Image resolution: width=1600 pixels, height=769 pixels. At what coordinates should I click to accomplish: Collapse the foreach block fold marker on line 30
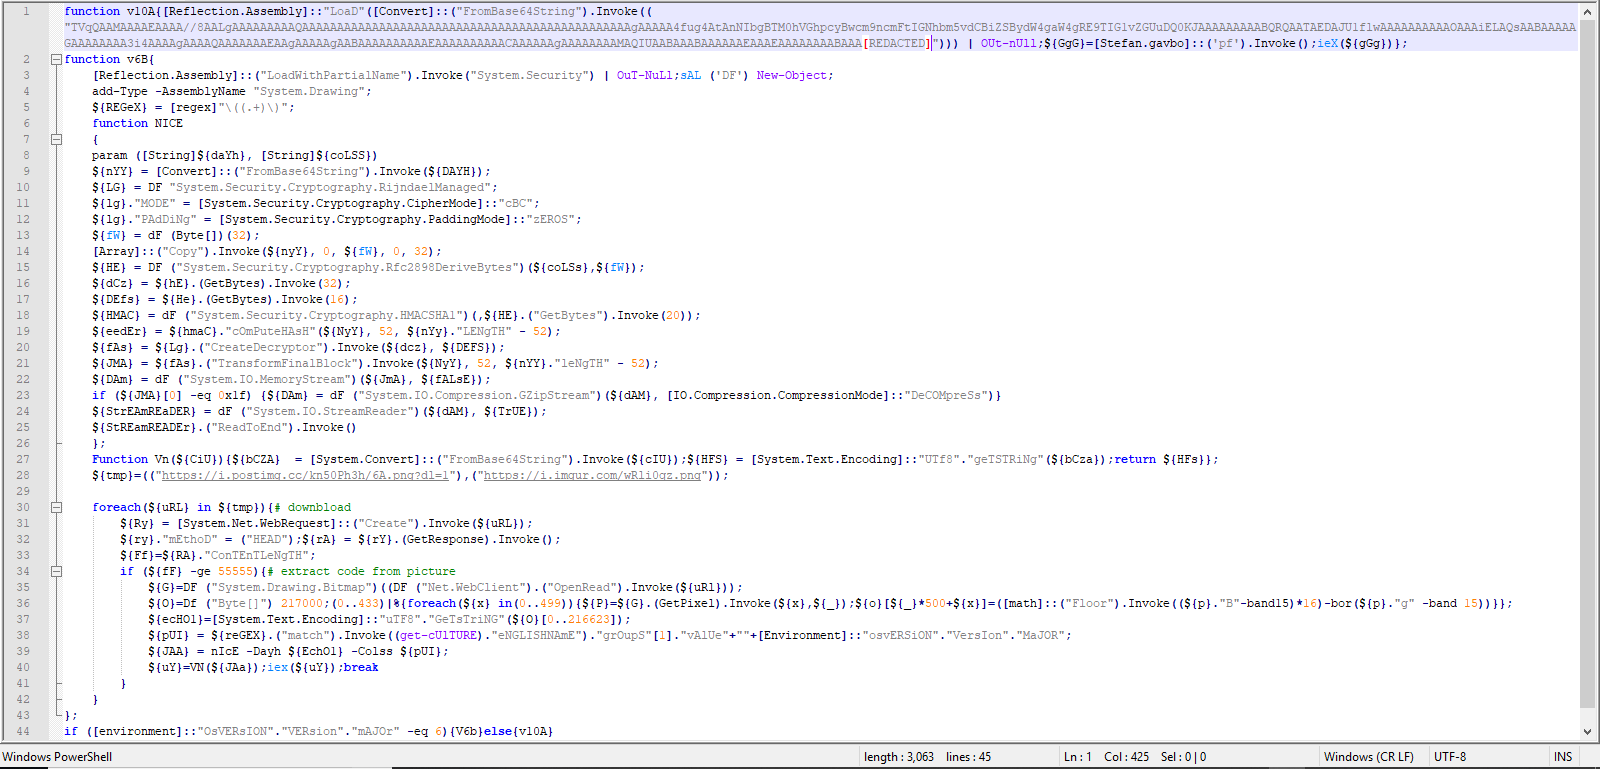click(57, 507)
